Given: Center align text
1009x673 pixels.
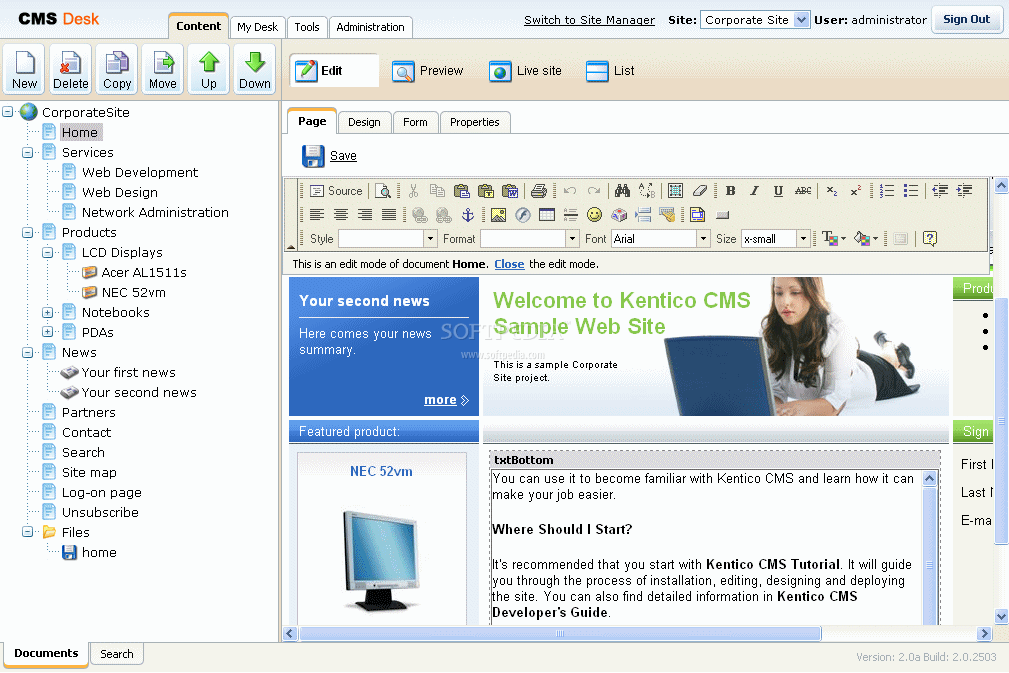Looking at the screenshot, I should point(341,215).
